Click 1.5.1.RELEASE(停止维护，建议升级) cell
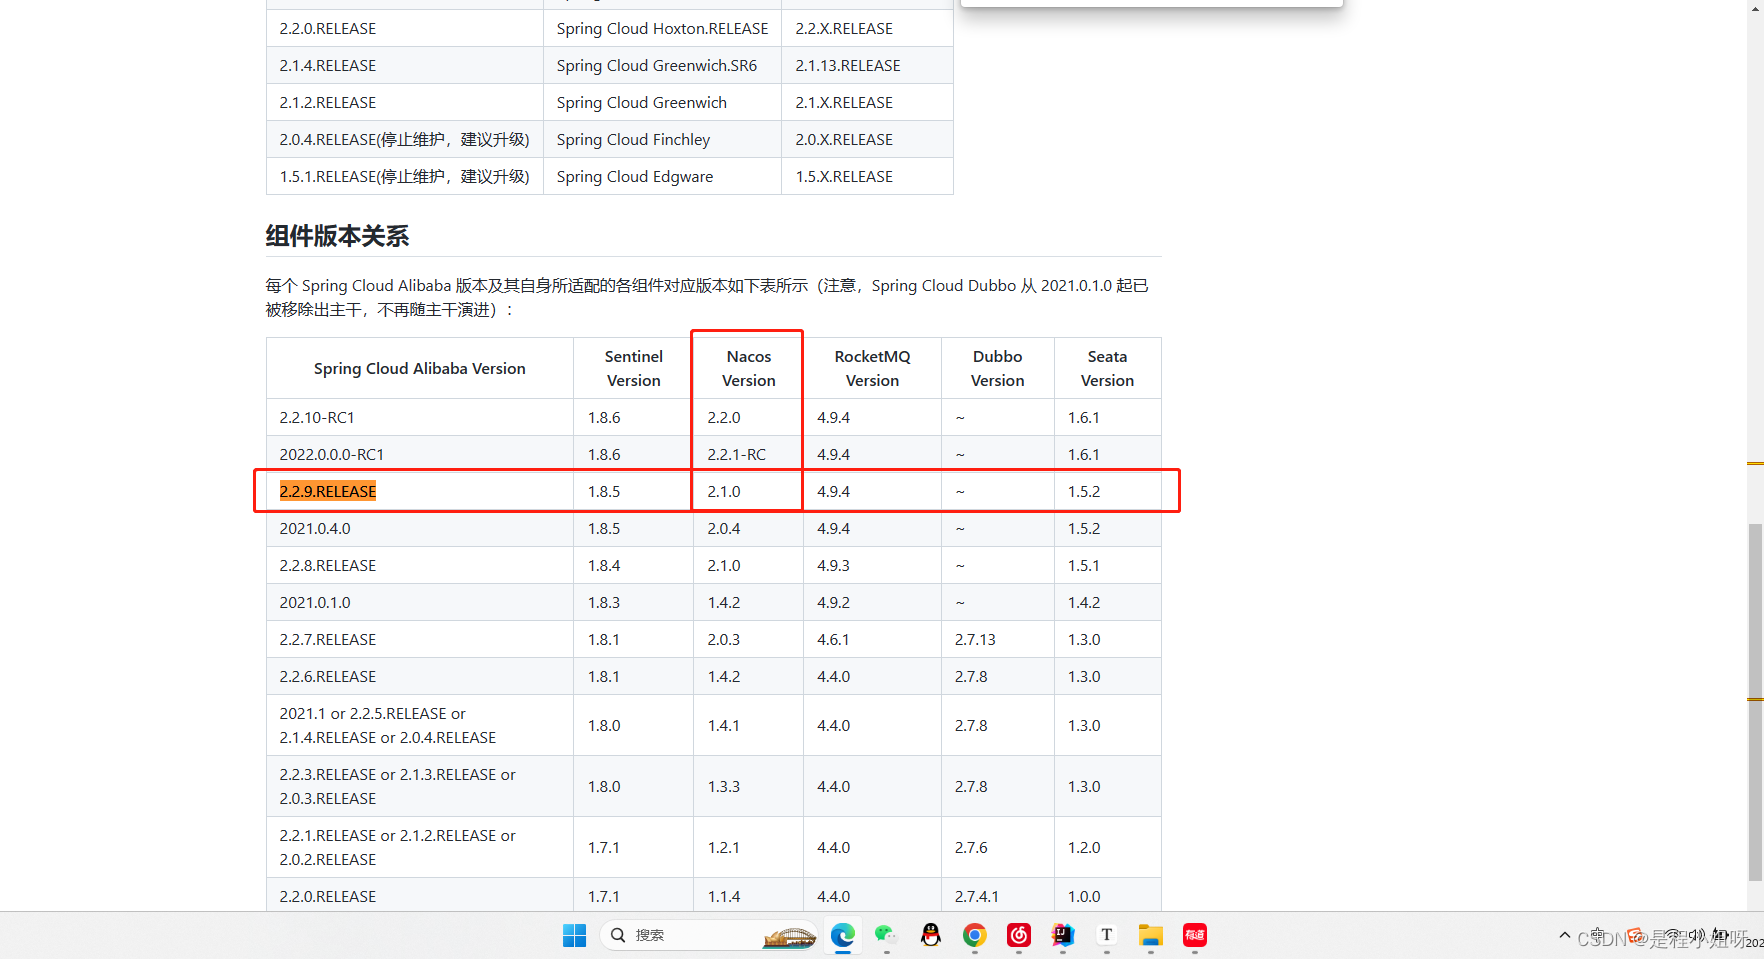 coord(404,176)
